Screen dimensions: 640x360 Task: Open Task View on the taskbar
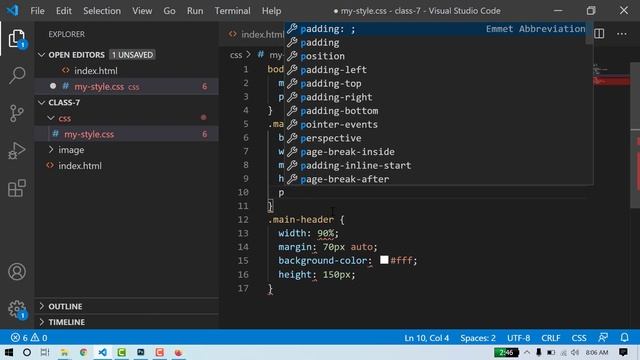(45, 352)
